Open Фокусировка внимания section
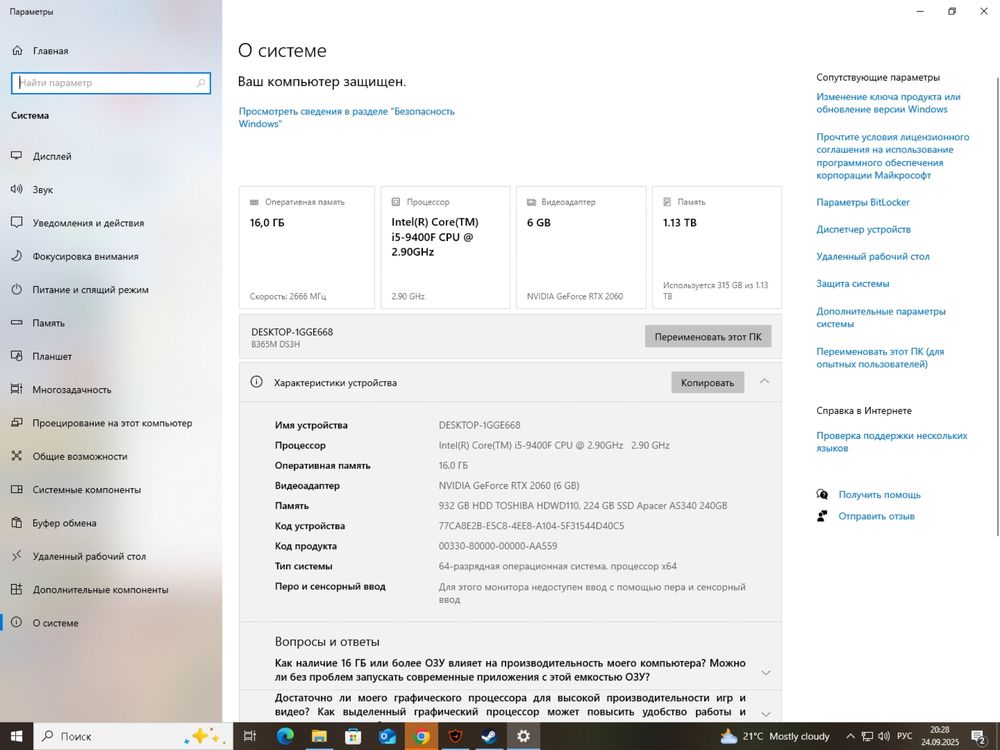The height and width of the screenshot is (750, 1000). click(x=85, y=256)
